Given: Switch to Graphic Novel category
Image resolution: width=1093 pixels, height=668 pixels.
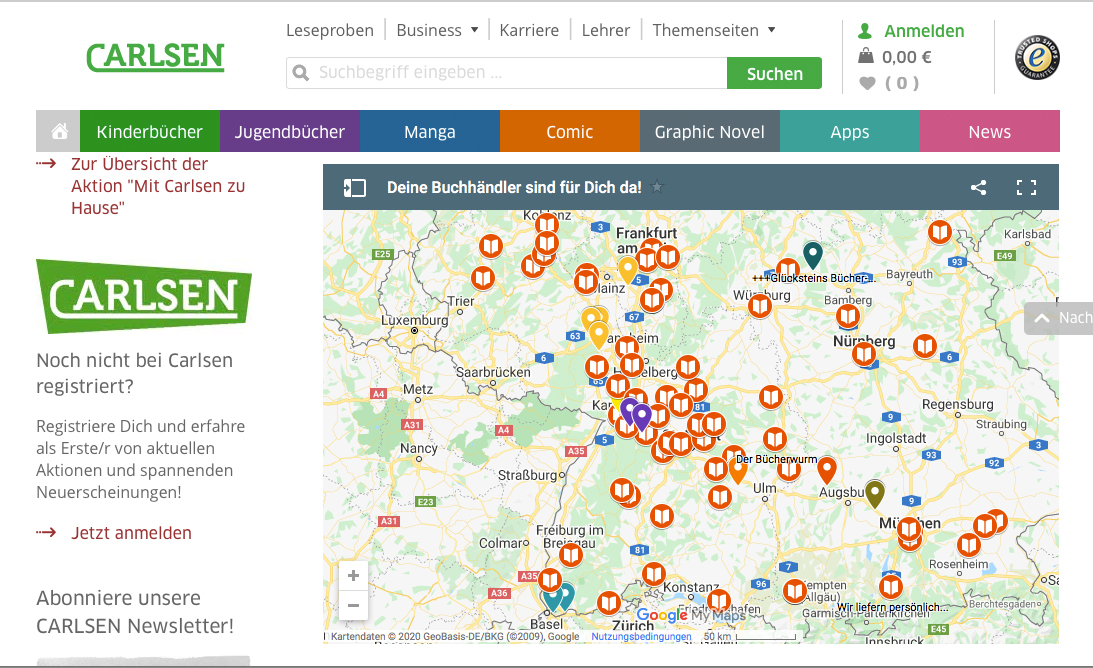Looking at the screenshot, I should tap(709, 132).
